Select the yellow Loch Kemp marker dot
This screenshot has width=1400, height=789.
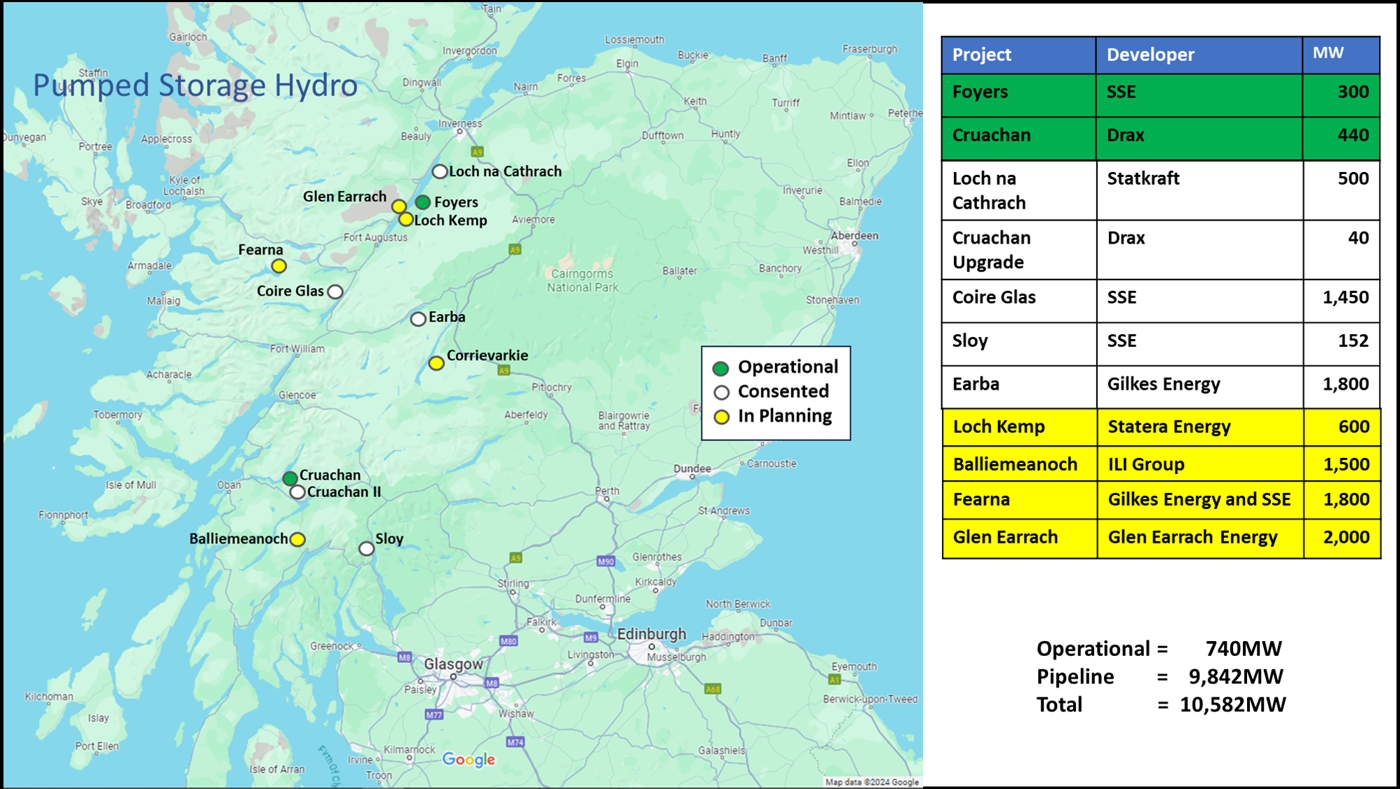(x=405, y=219)
